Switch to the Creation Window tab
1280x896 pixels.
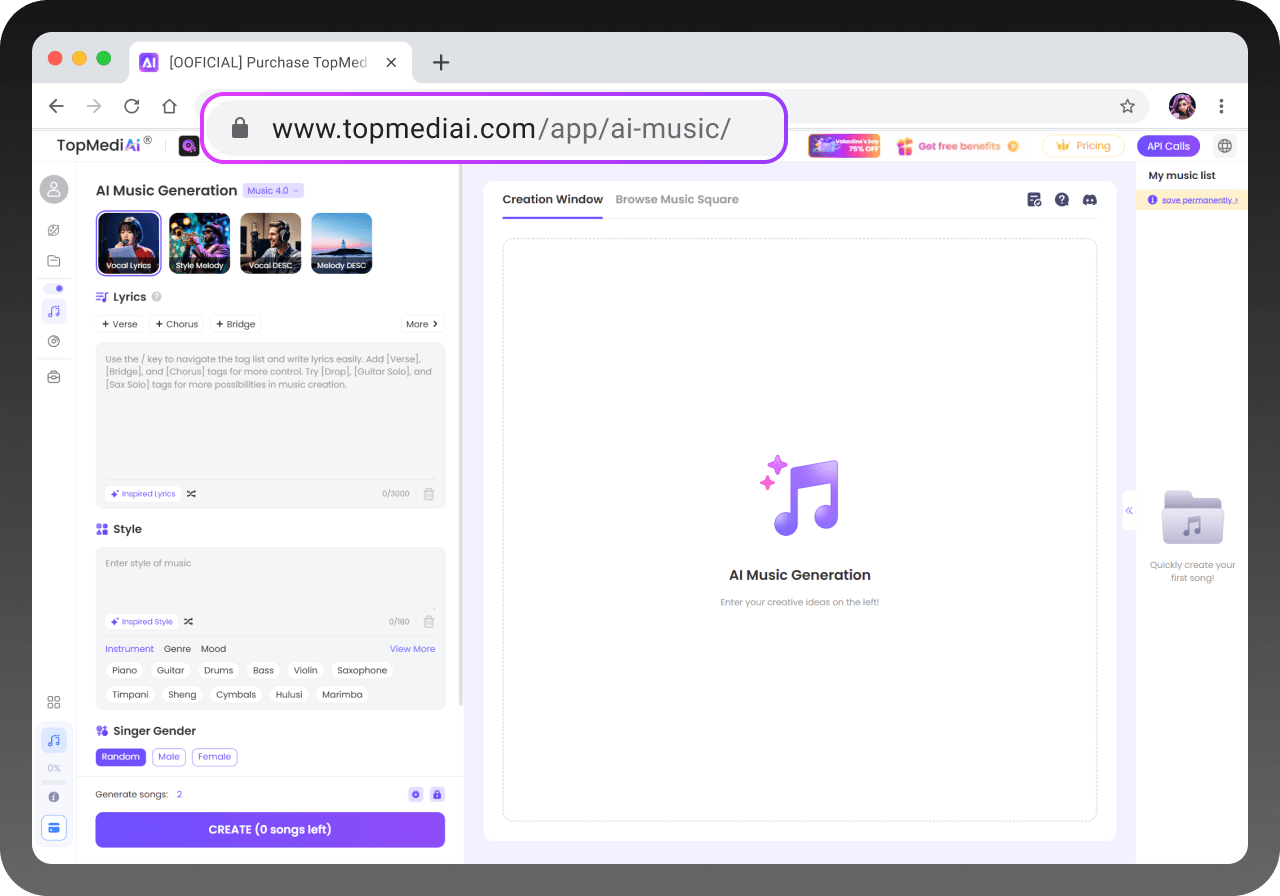pos(553,199)
